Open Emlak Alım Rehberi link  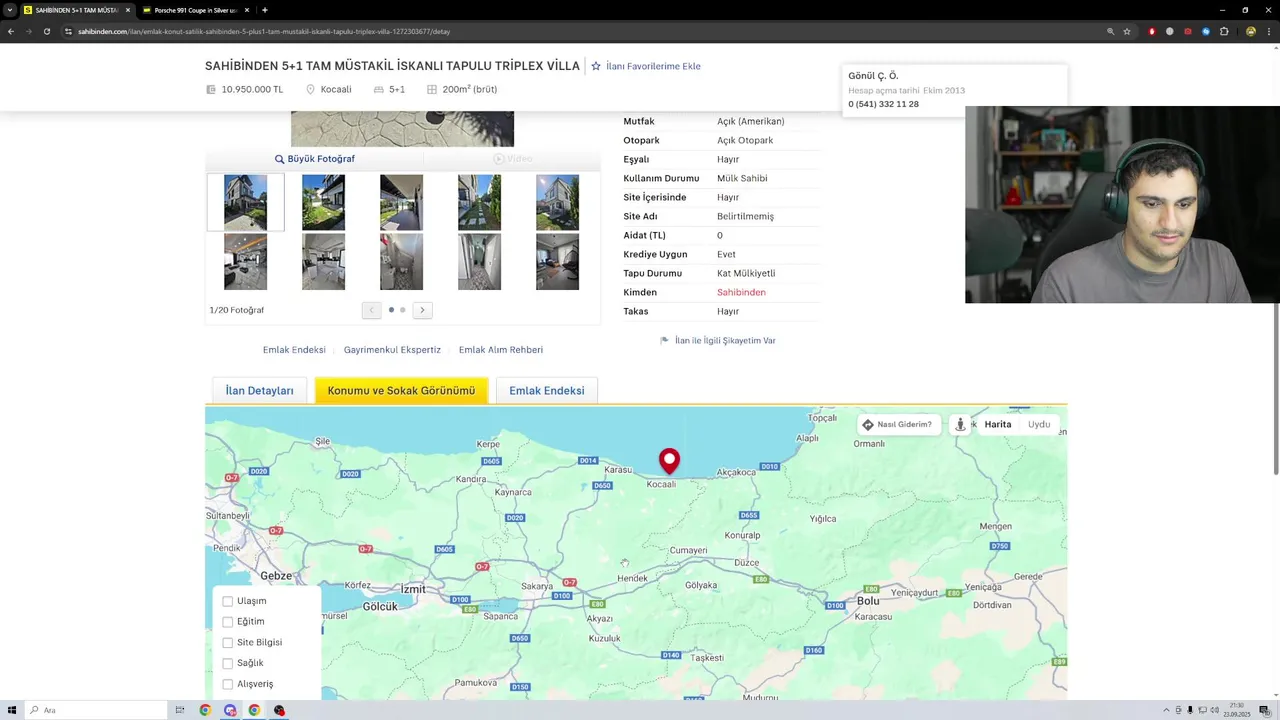[x=501, y=350]
